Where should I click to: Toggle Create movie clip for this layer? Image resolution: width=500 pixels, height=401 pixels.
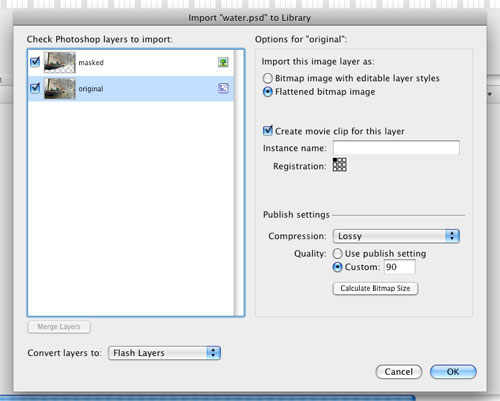(x=268, y=130)
